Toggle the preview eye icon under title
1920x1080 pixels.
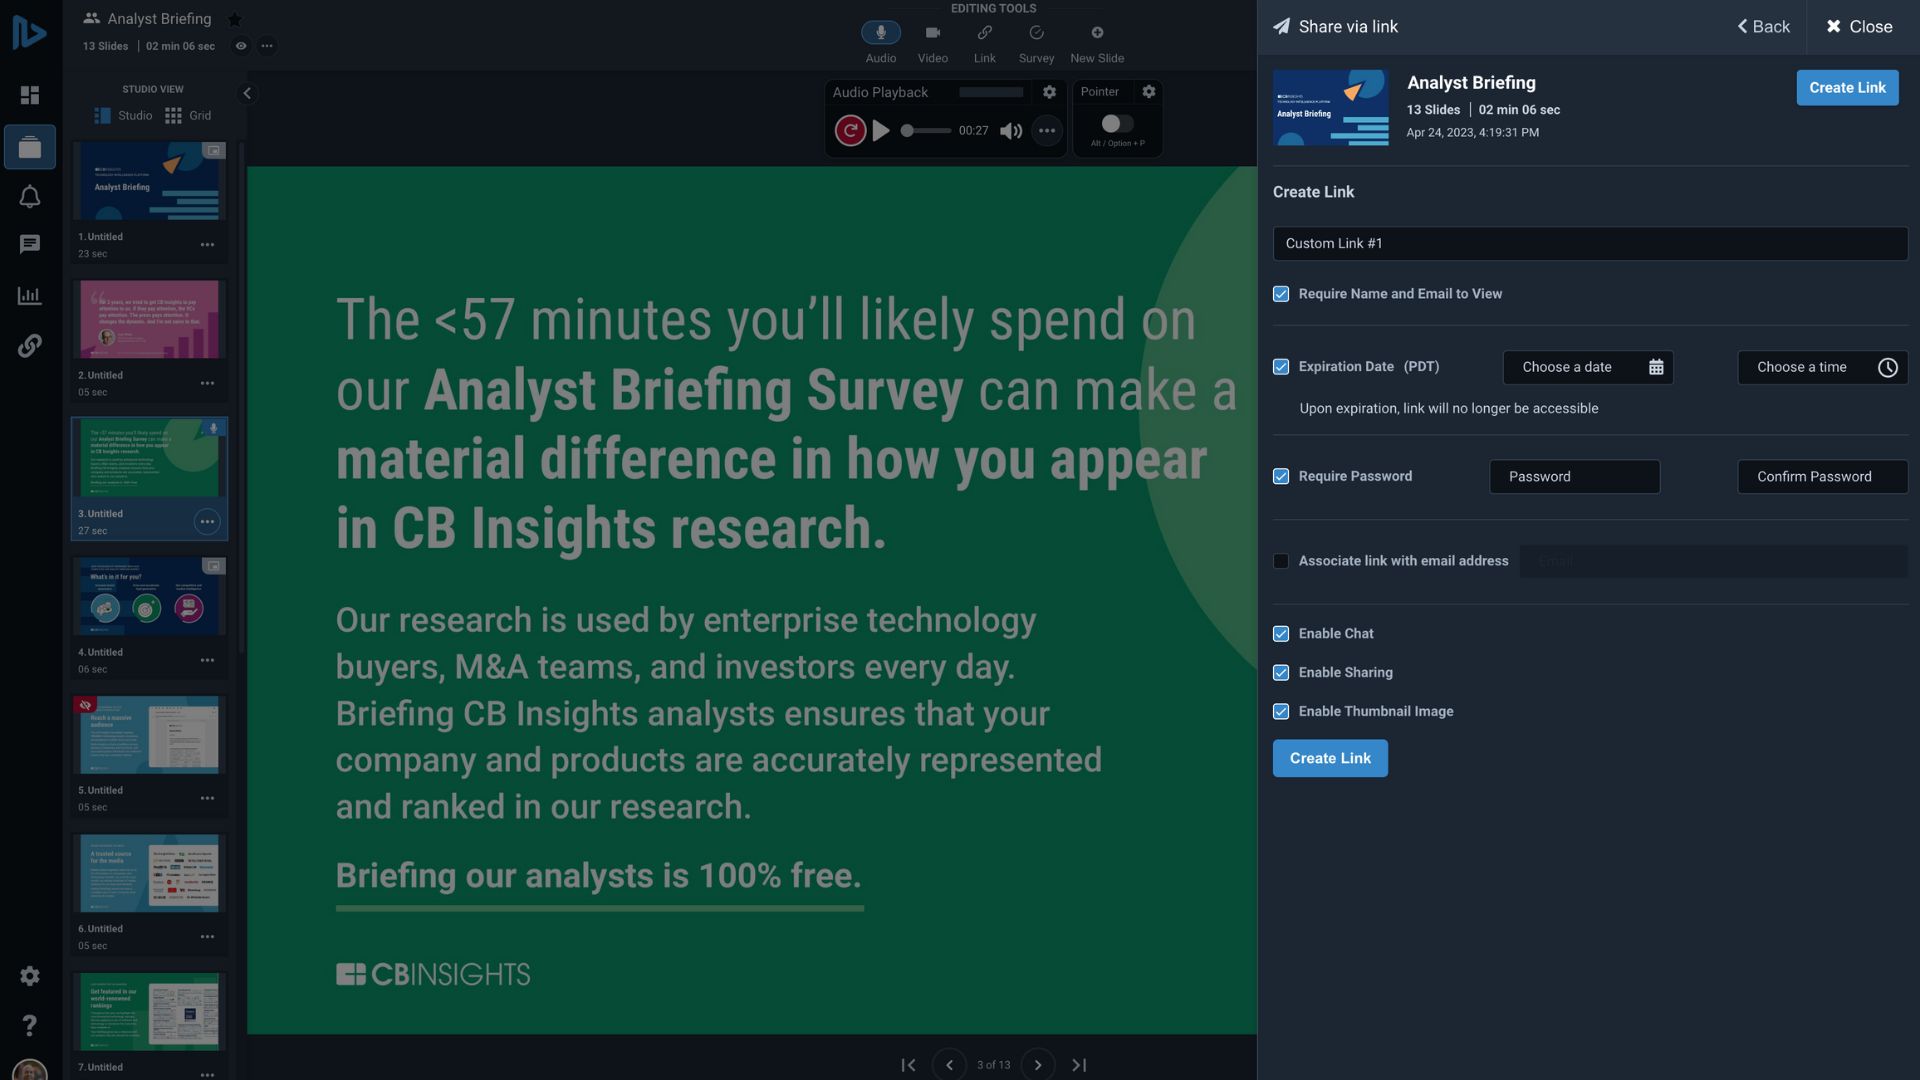click(x=241, y=46)
